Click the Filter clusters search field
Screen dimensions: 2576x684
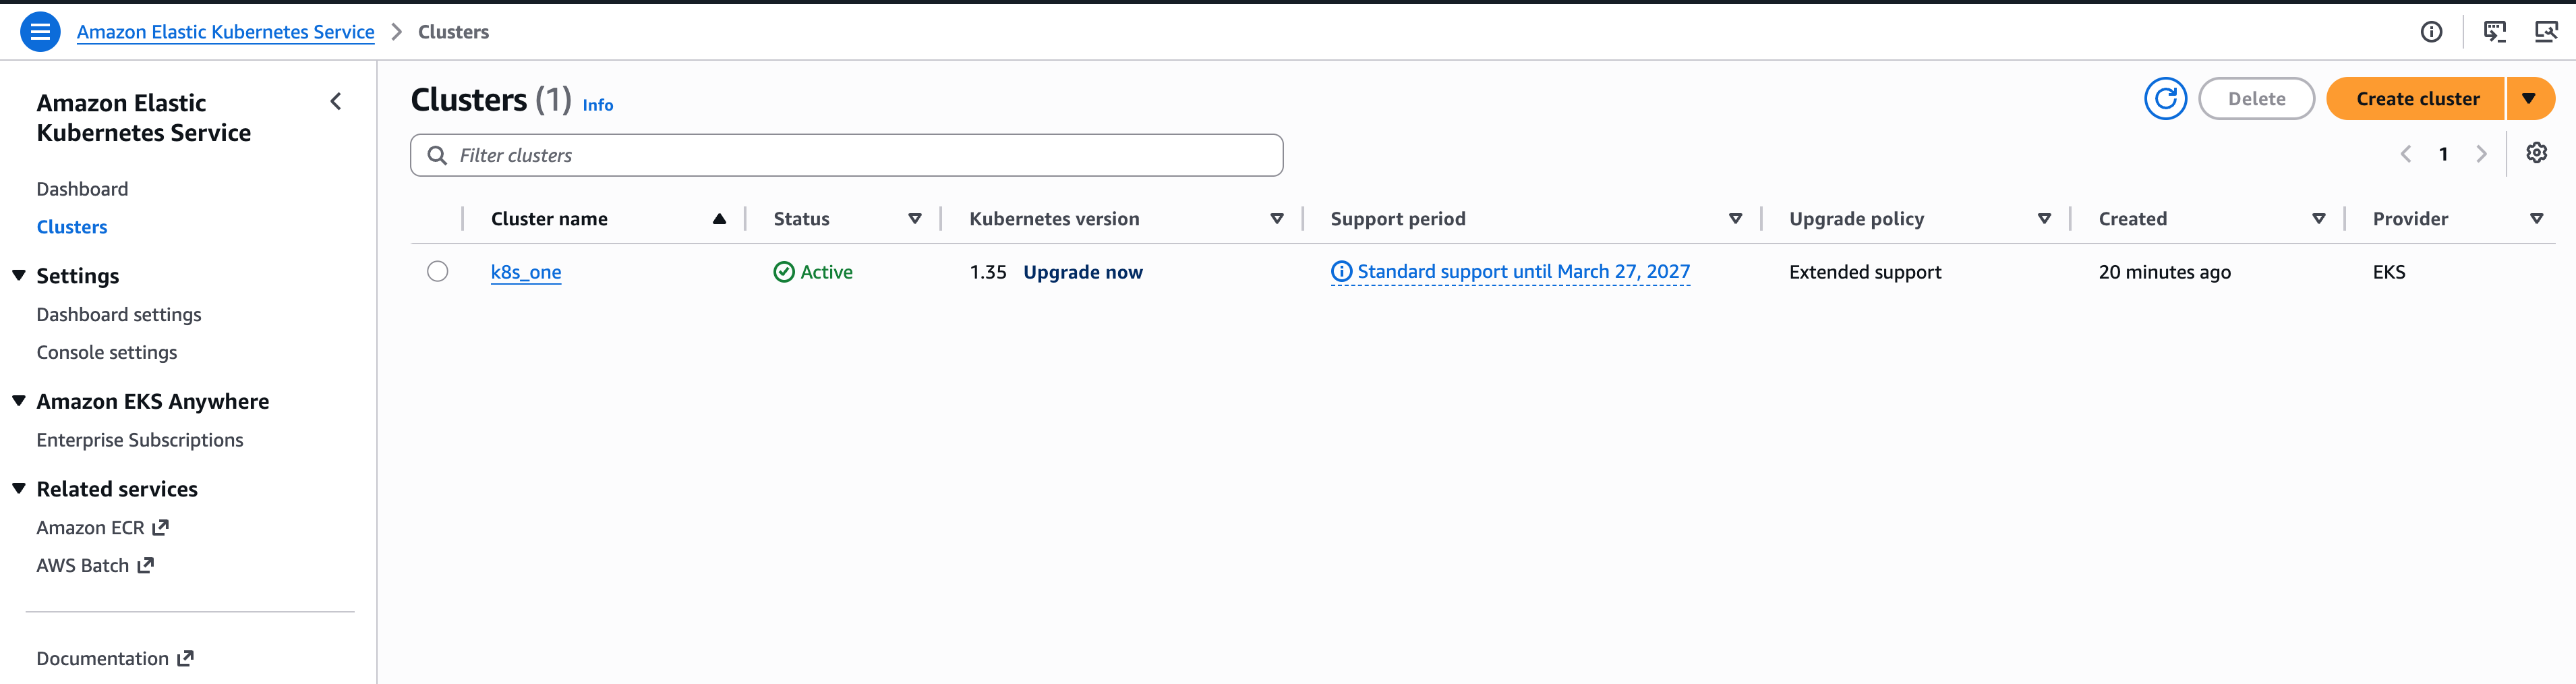846,155
